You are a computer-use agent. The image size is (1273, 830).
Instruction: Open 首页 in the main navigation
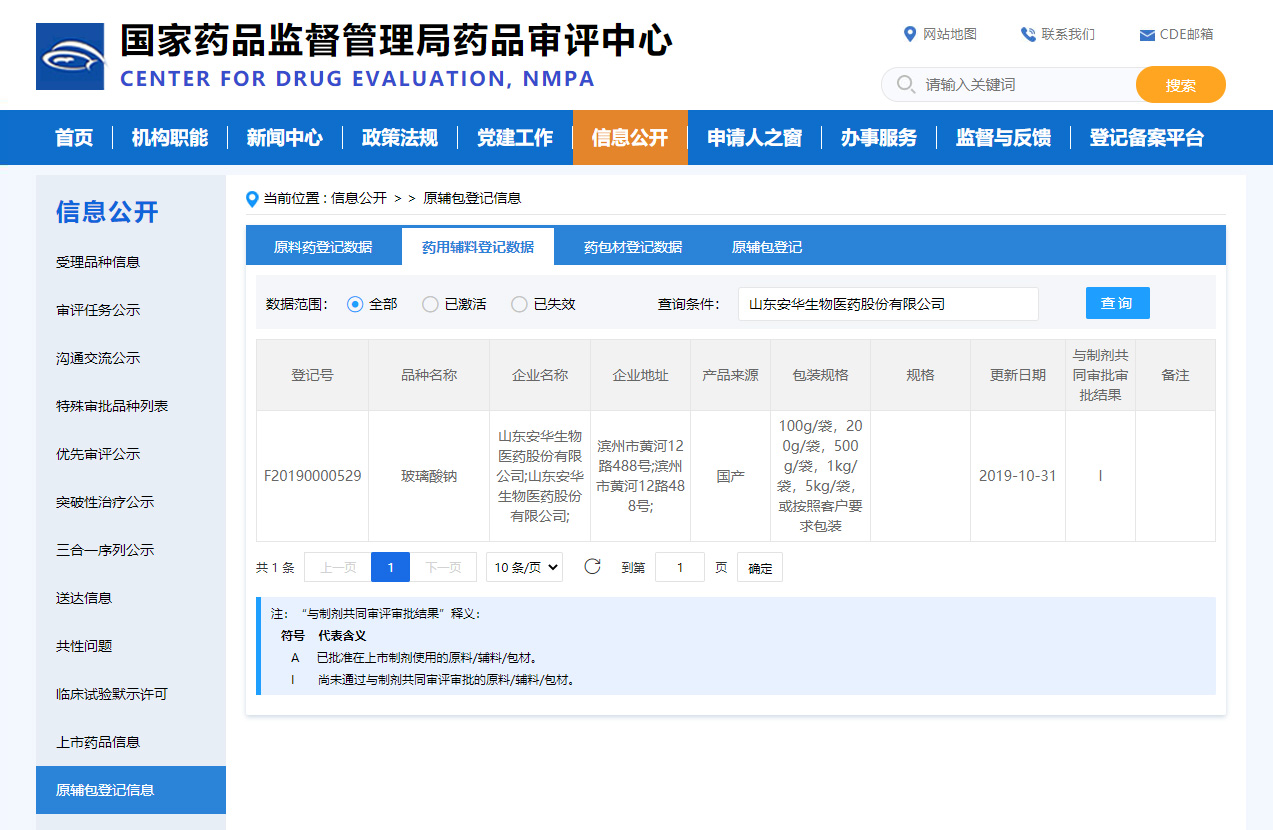click(74, 138)
